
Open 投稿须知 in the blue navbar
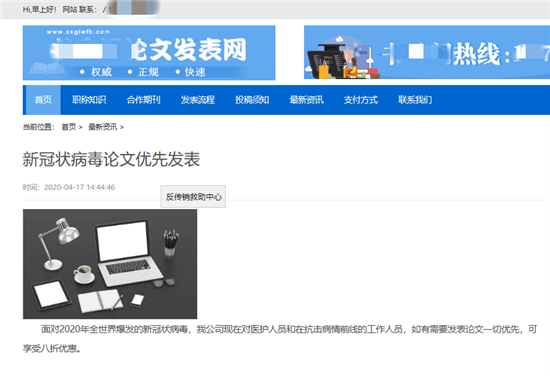click(x=252, y=100)
